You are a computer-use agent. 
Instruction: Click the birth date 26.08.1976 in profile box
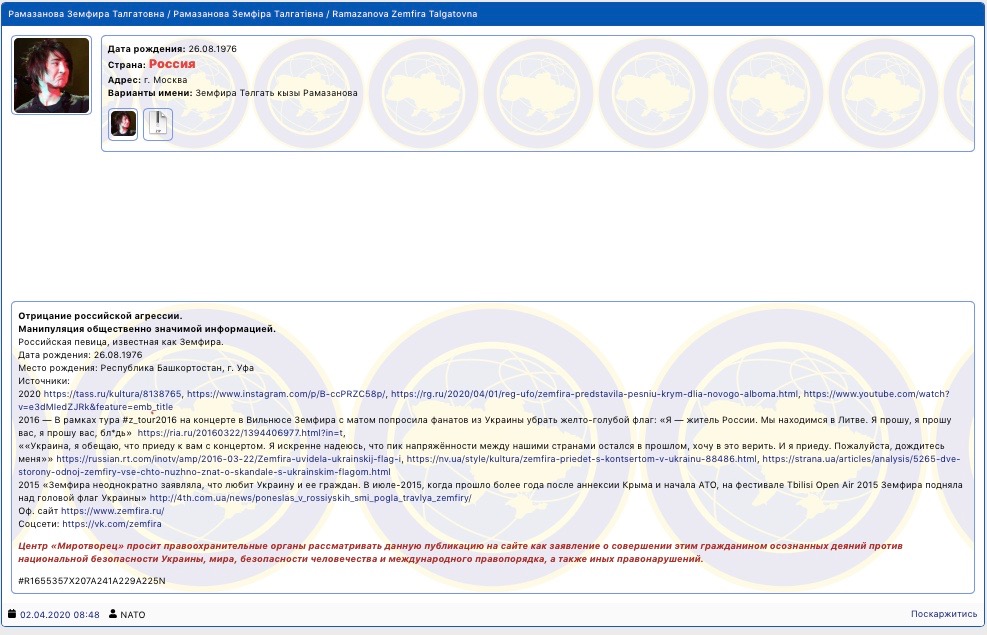pos(212,48)
